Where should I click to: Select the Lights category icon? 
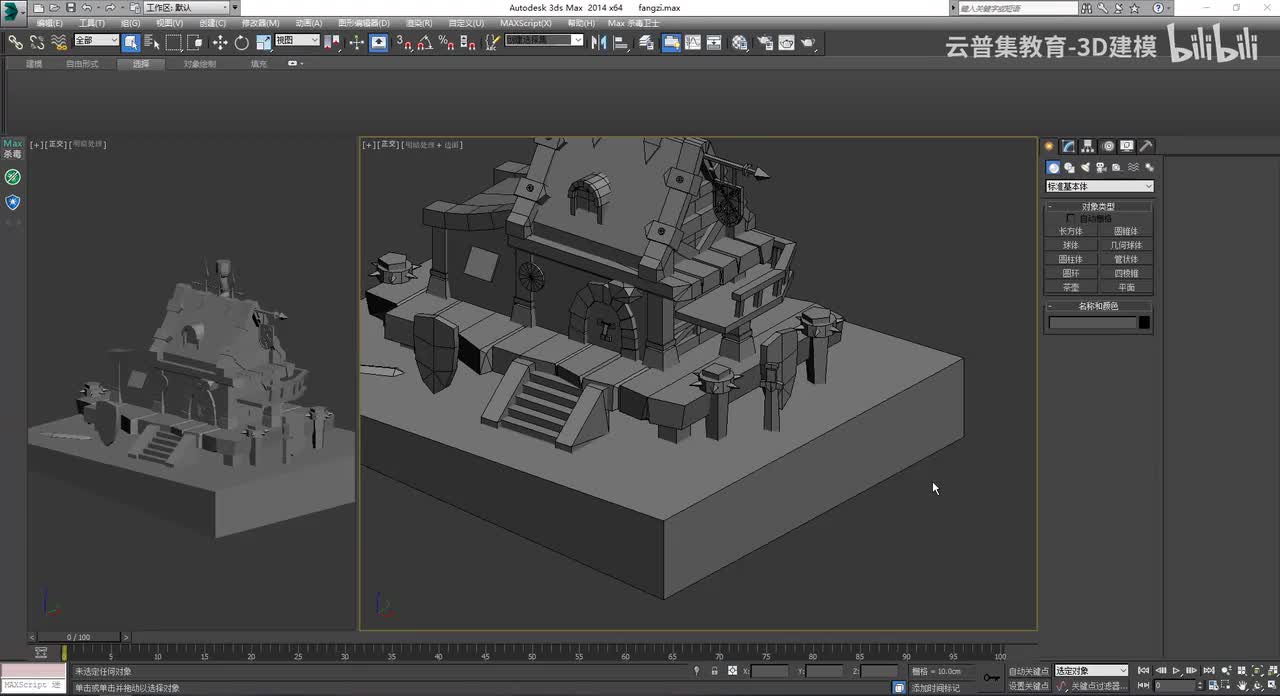pos(1085,167)
